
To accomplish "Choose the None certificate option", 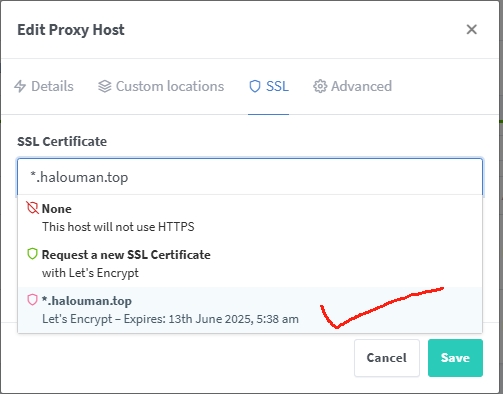I will click(250, 218).
